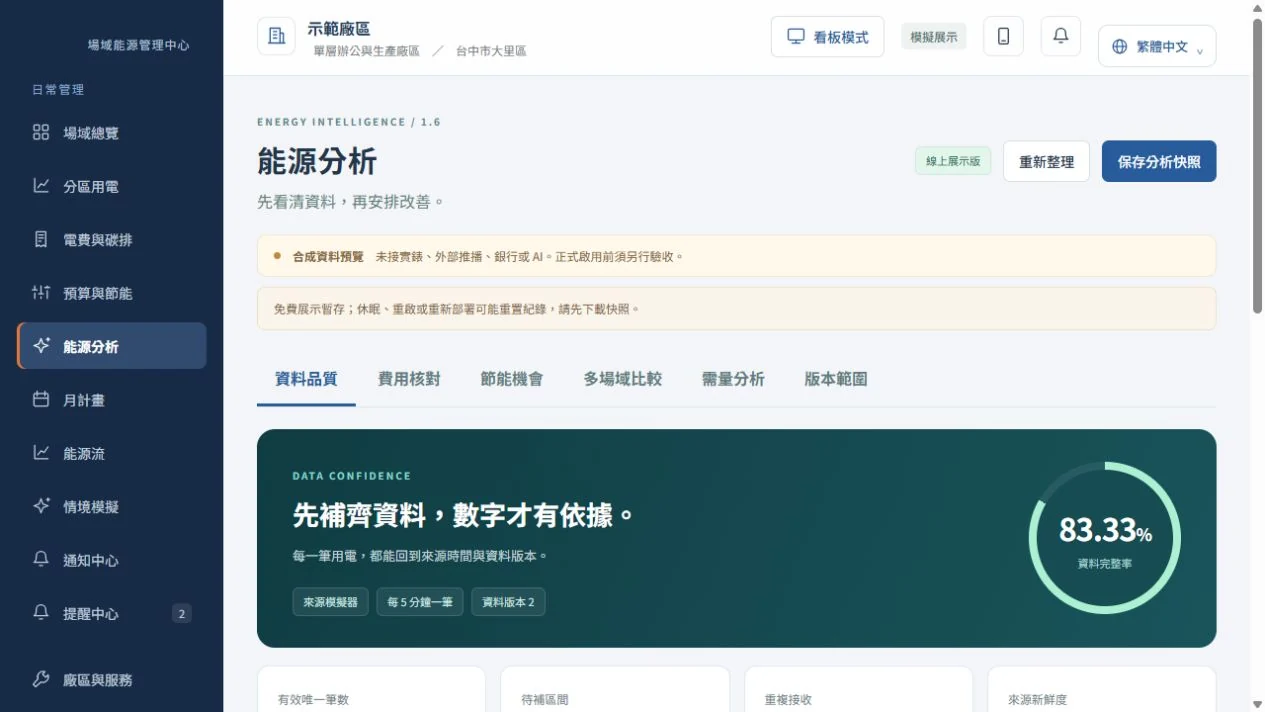
Task: Open the 節能機會 tab
Action: pos(512,379)
